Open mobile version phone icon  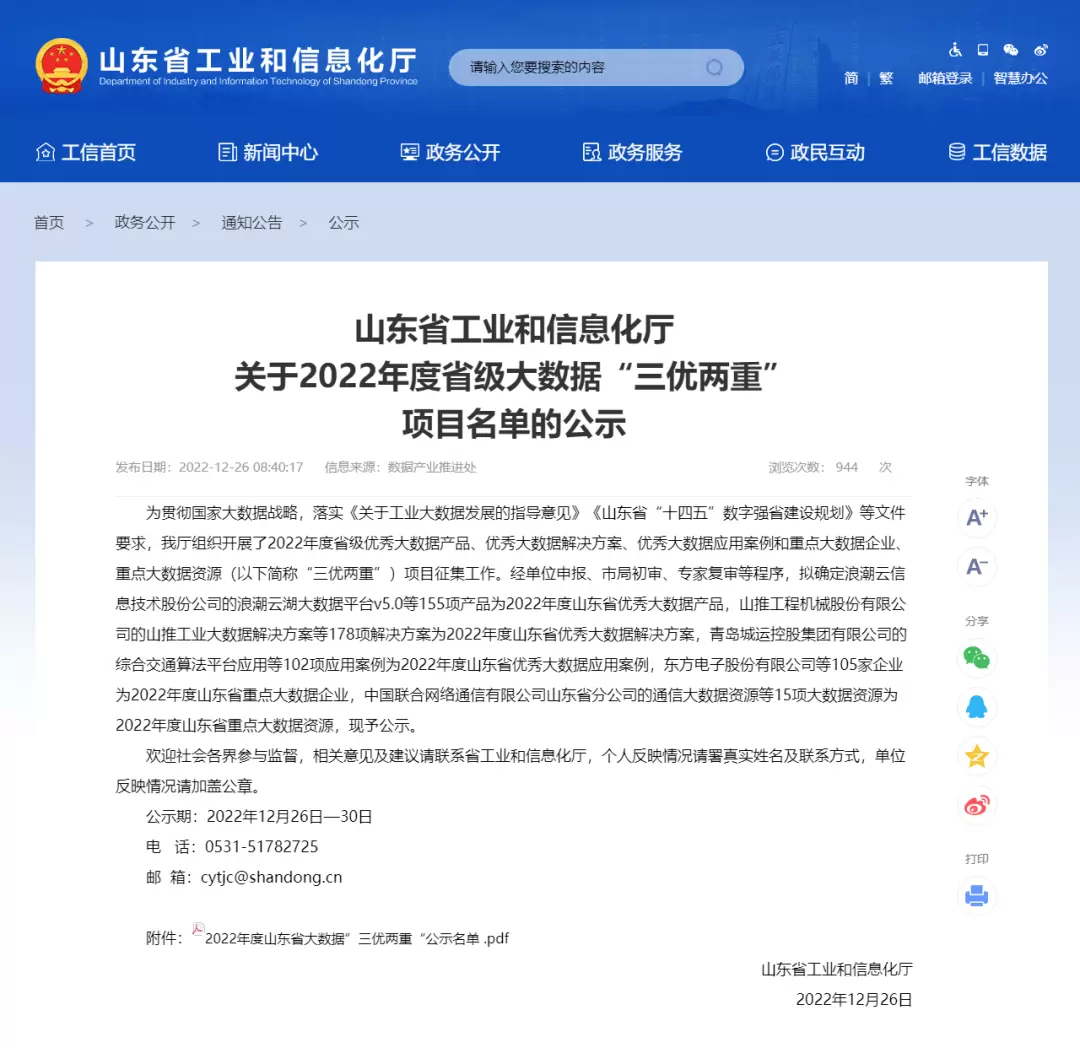tap(983, 50)
